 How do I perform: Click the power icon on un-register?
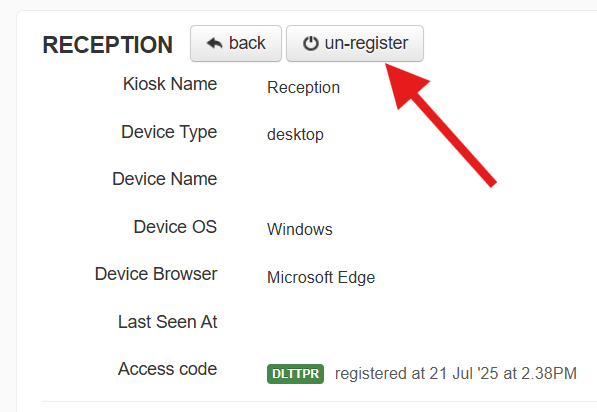311,43
